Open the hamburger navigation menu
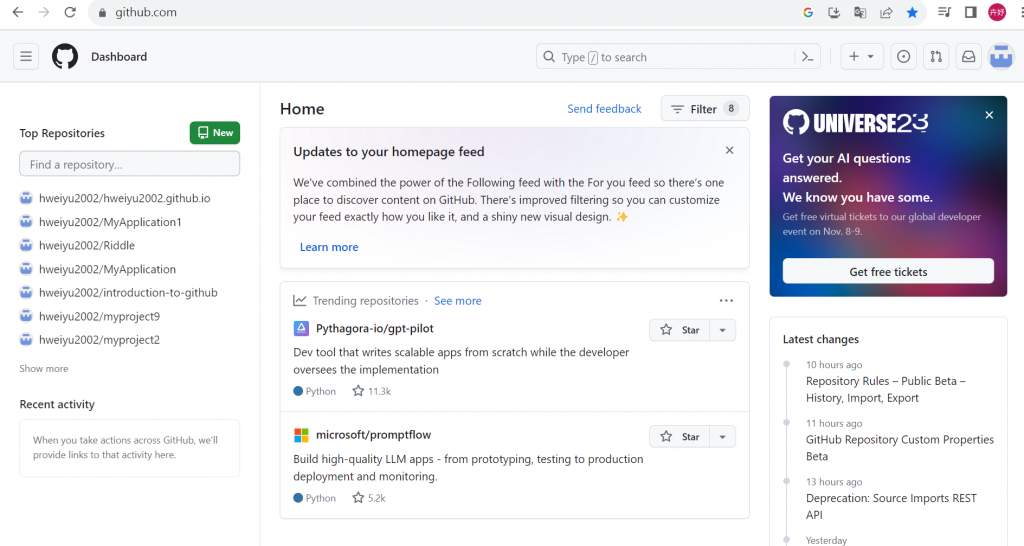 click(x=26, y=57)
